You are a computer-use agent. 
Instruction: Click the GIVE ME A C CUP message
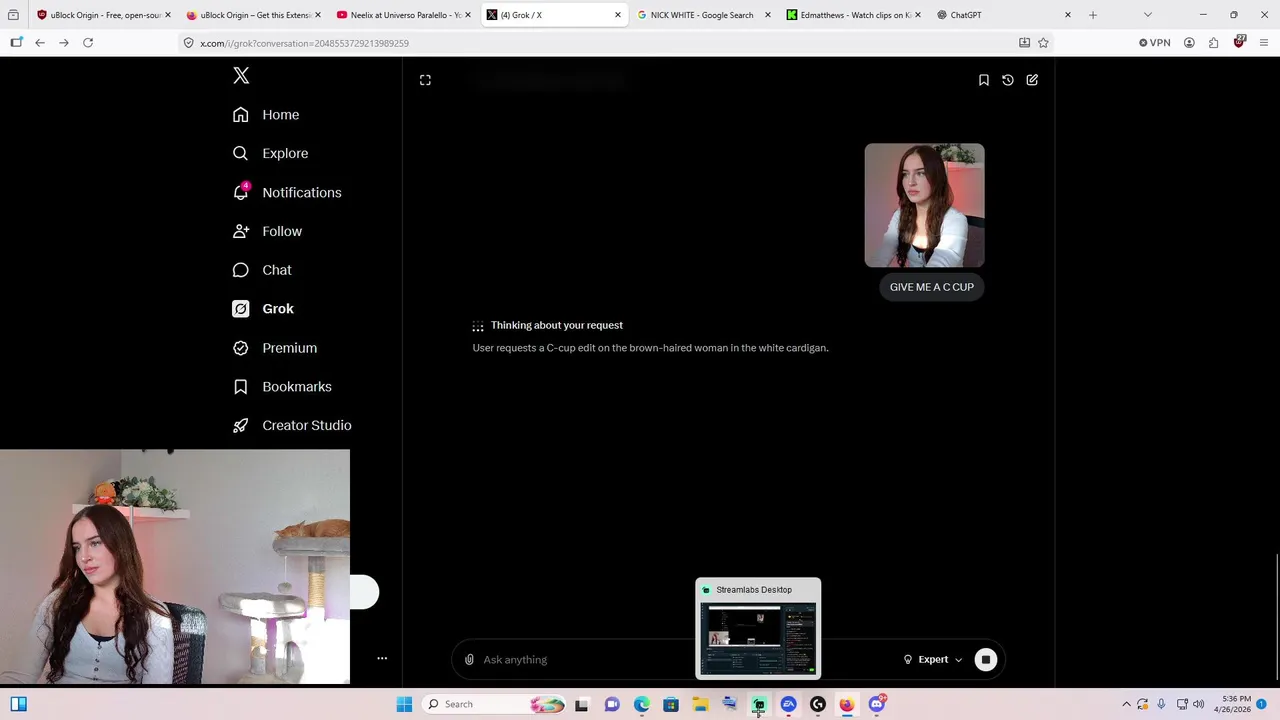pyautogui.click(x=931, y=287)
